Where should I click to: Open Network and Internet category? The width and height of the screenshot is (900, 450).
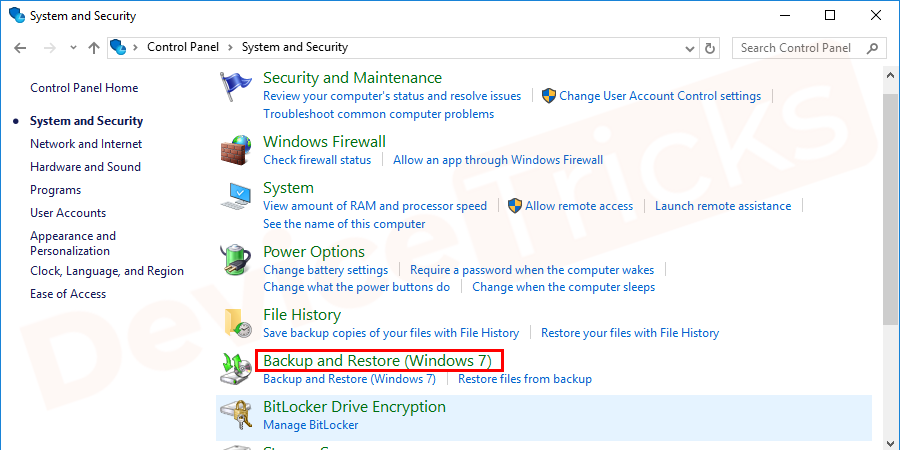coord(86,144)
